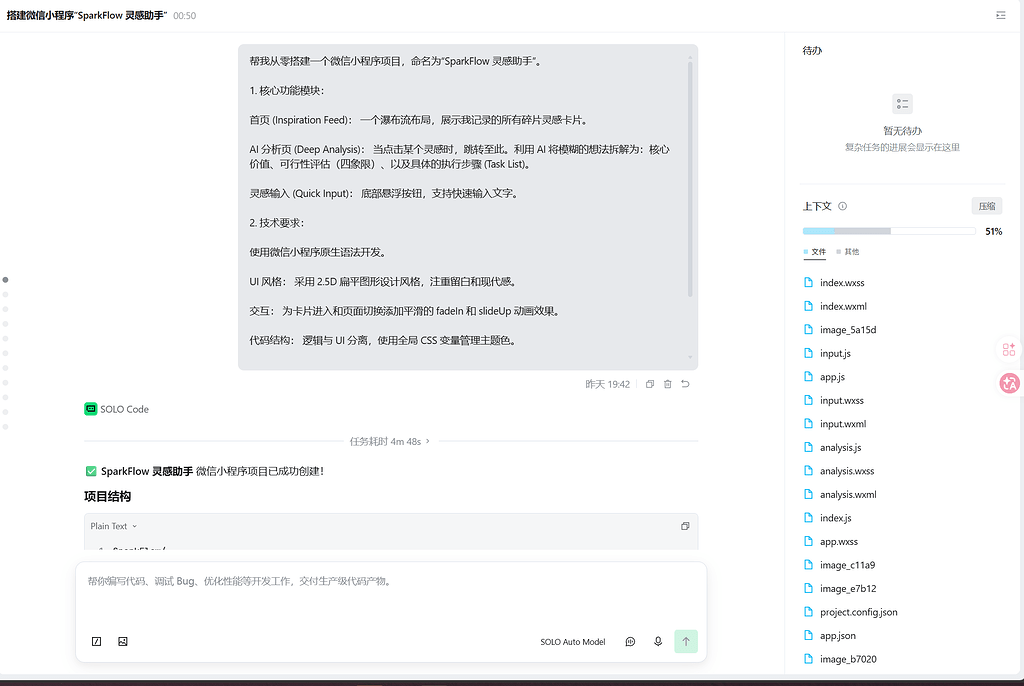Click the info icon next to 上下文
Screen dimensions: 1024x686
click(842, 206)
